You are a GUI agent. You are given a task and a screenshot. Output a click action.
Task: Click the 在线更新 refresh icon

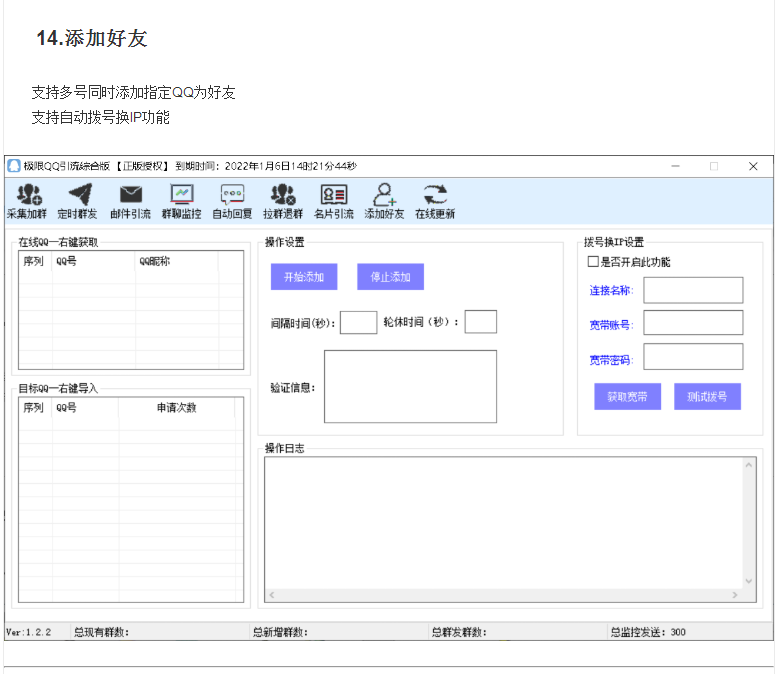(435, 195)
